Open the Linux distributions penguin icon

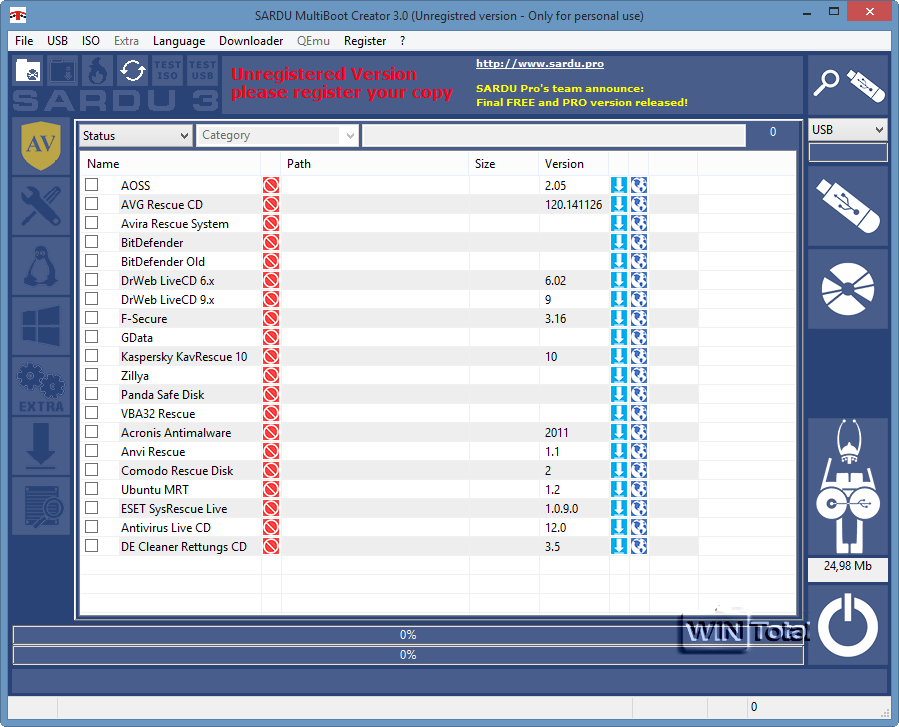point(40,266)
